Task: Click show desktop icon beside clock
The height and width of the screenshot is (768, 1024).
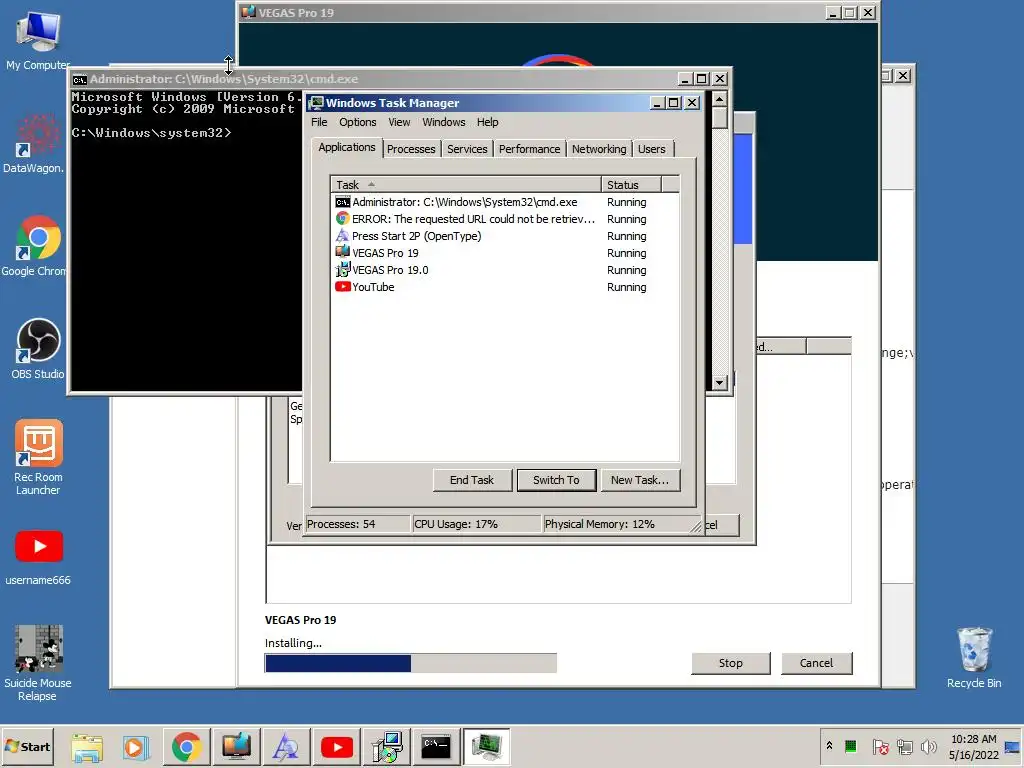Action: coord(1013,747)
